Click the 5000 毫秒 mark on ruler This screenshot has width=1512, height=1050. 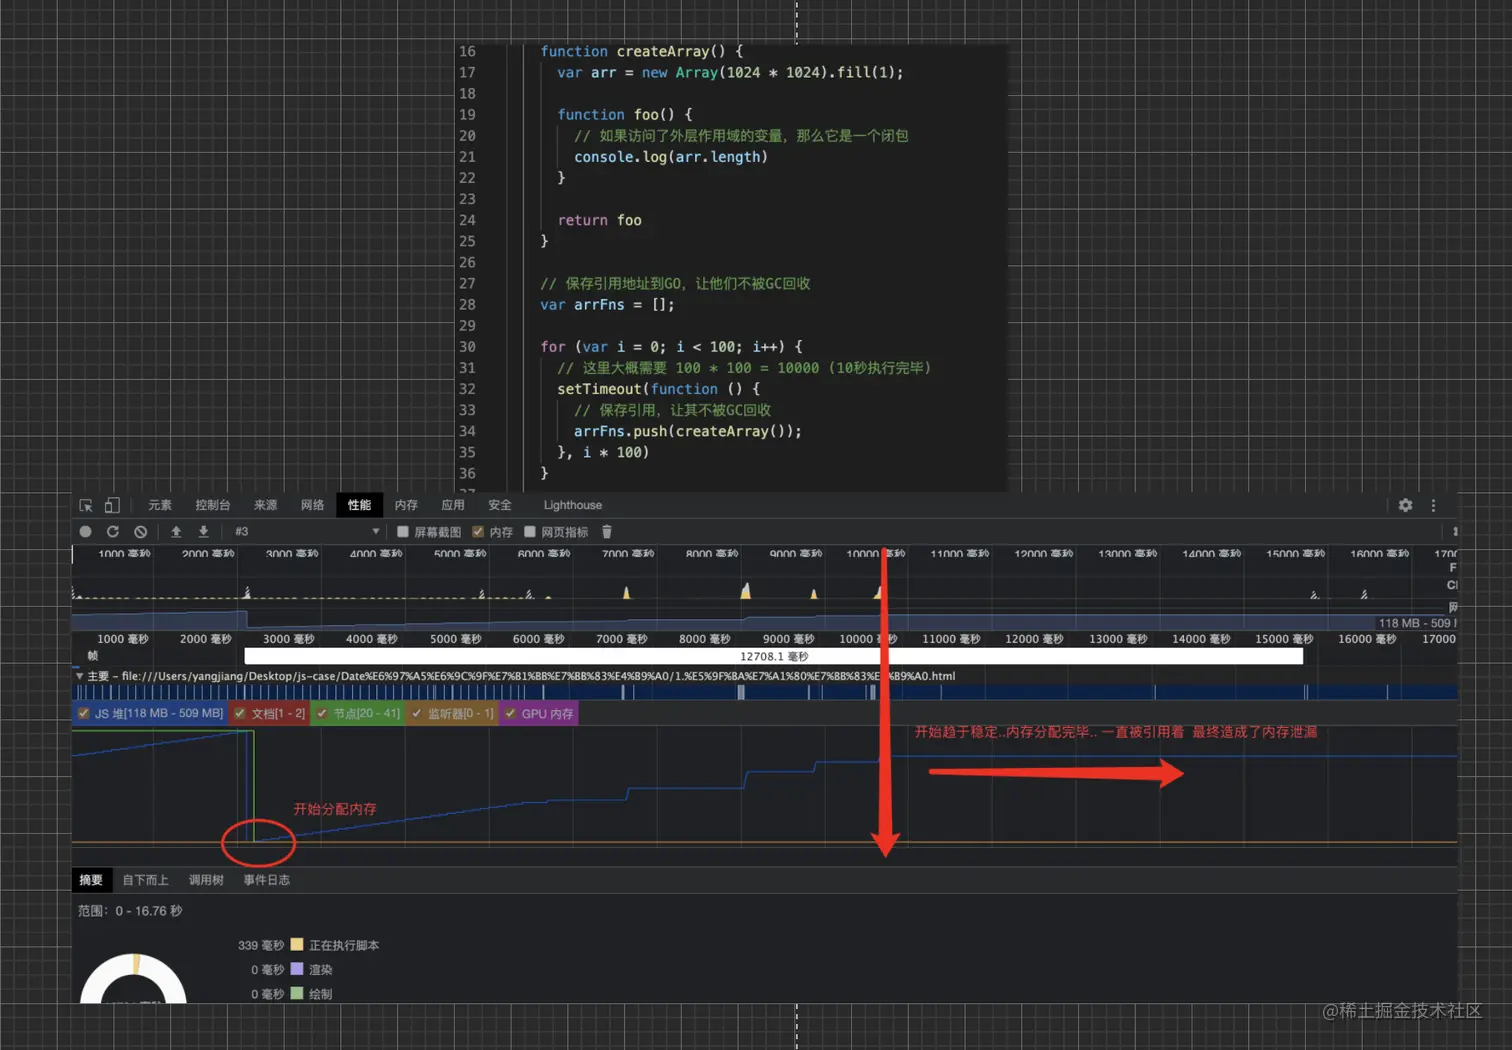(455, 639)
